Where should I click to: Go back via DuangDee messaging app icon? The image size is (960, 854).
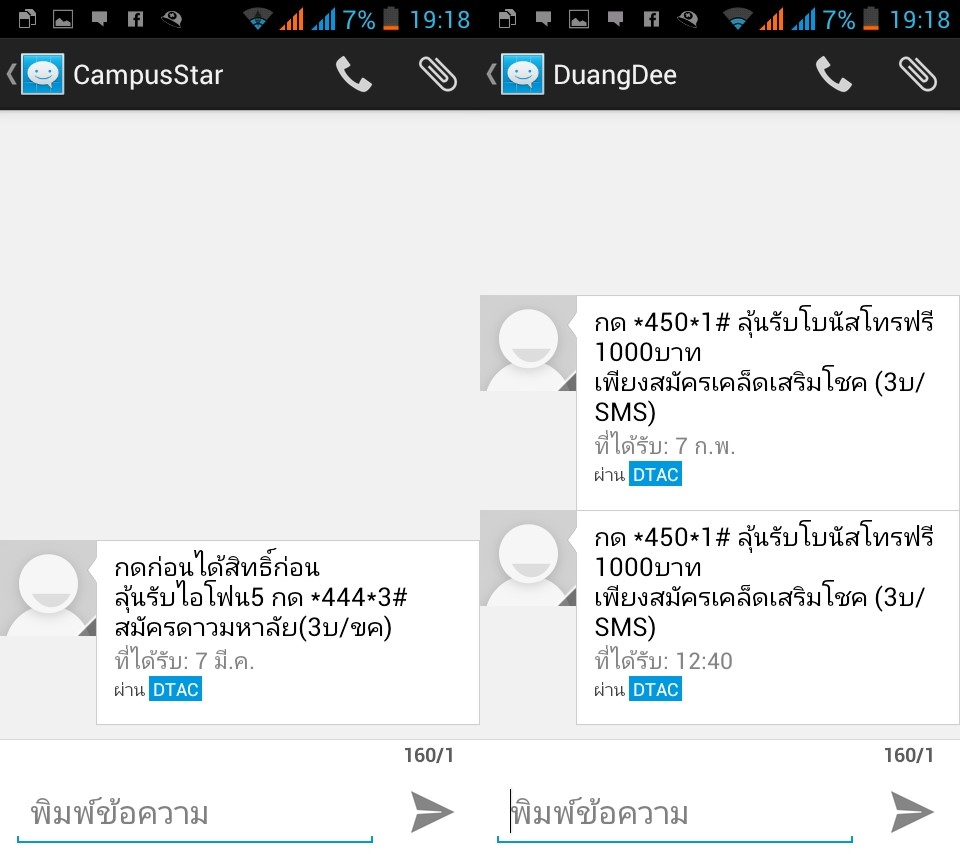(x=516, y=74)
